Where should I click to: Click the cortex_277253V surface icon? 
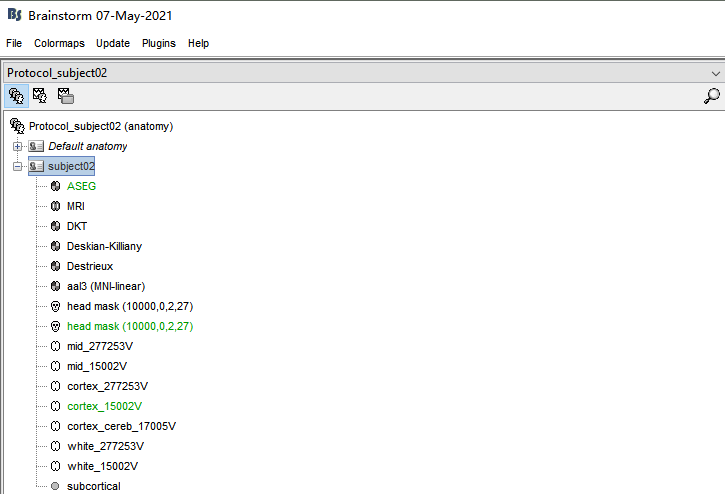pos(55,386)
